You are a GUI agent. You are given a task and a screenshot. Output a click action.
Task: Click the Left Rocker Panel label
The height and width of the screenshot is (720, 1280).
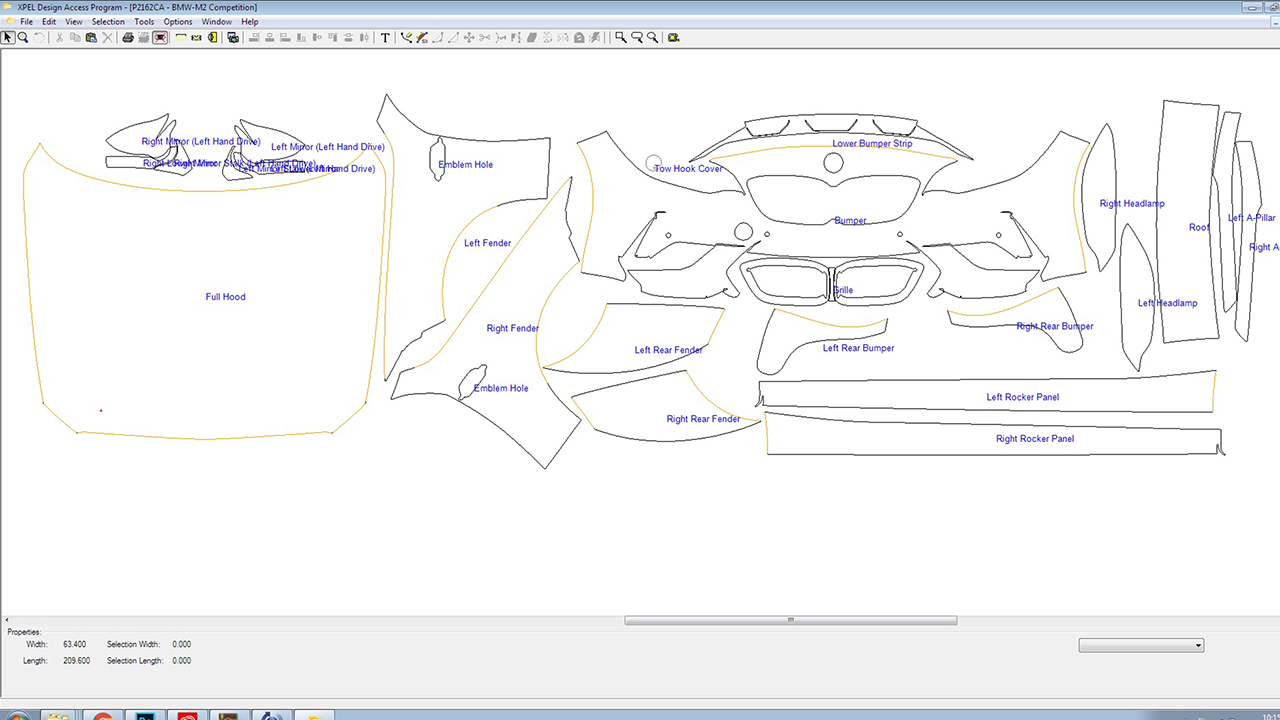[1023, 397]
